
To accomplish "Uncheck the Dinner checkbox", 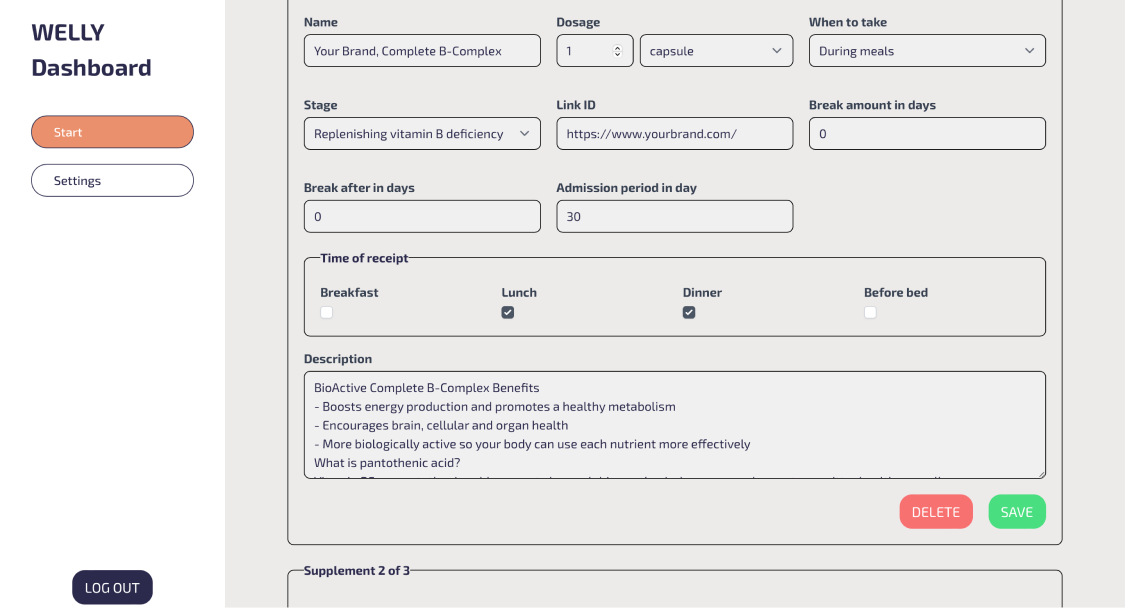I will click(x=689, y=313).
